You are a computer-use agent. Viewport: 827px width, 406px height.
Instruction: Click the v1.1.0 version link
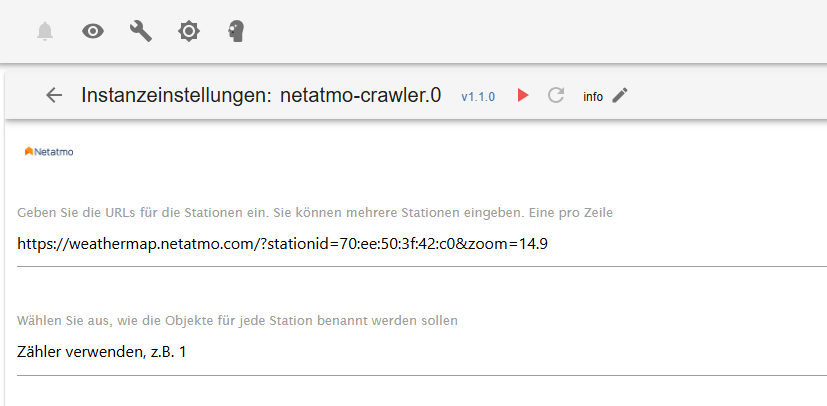point(478,97)
